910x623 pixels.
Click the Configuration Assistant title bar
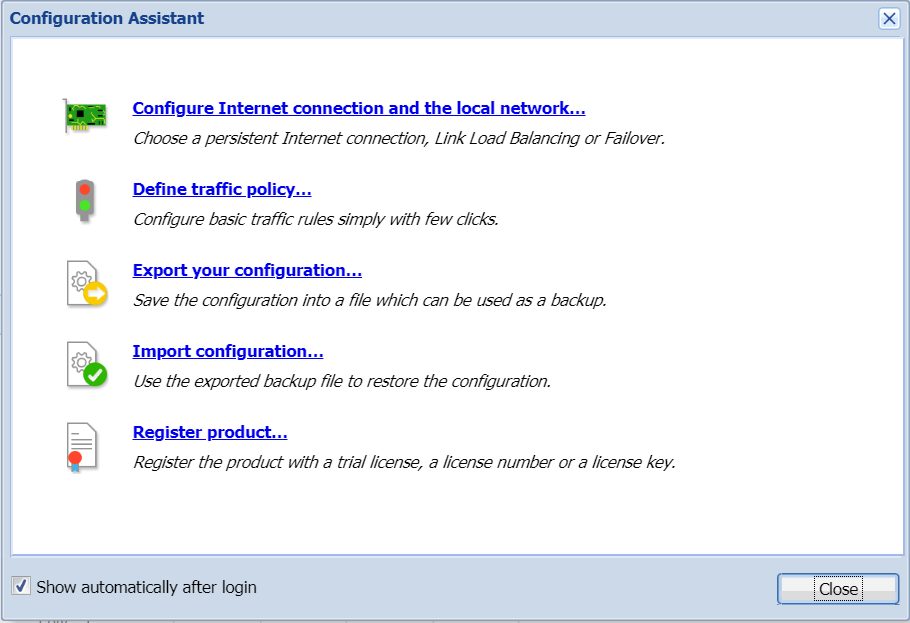point(400,18)
